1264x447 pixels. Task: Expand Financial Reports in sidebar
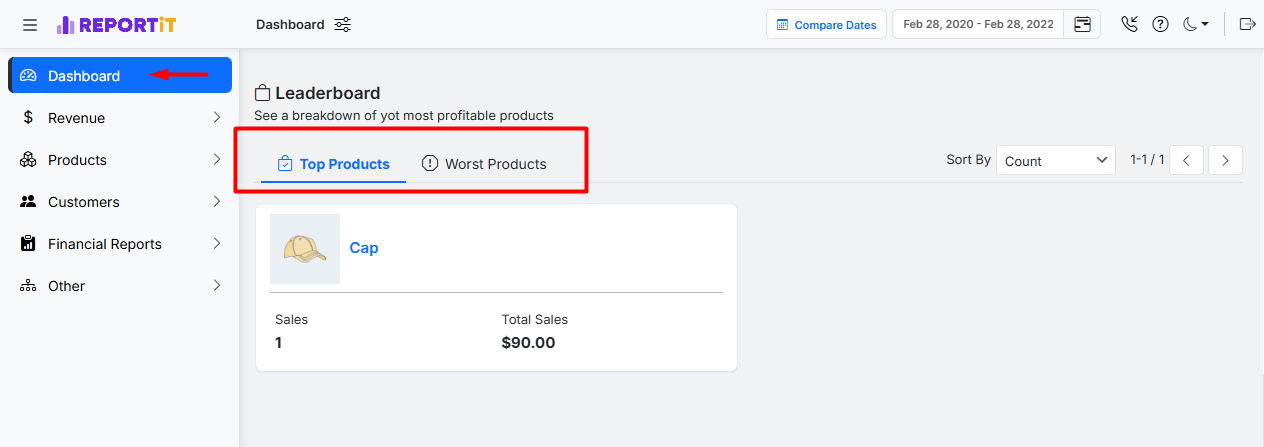[120, 244]
